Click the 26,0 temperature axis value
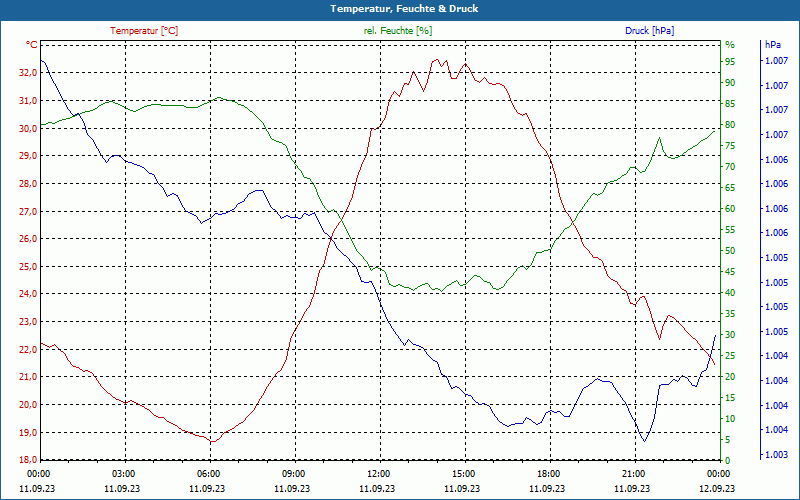Viewport: 800px width, 500px height. coord(28,239)
